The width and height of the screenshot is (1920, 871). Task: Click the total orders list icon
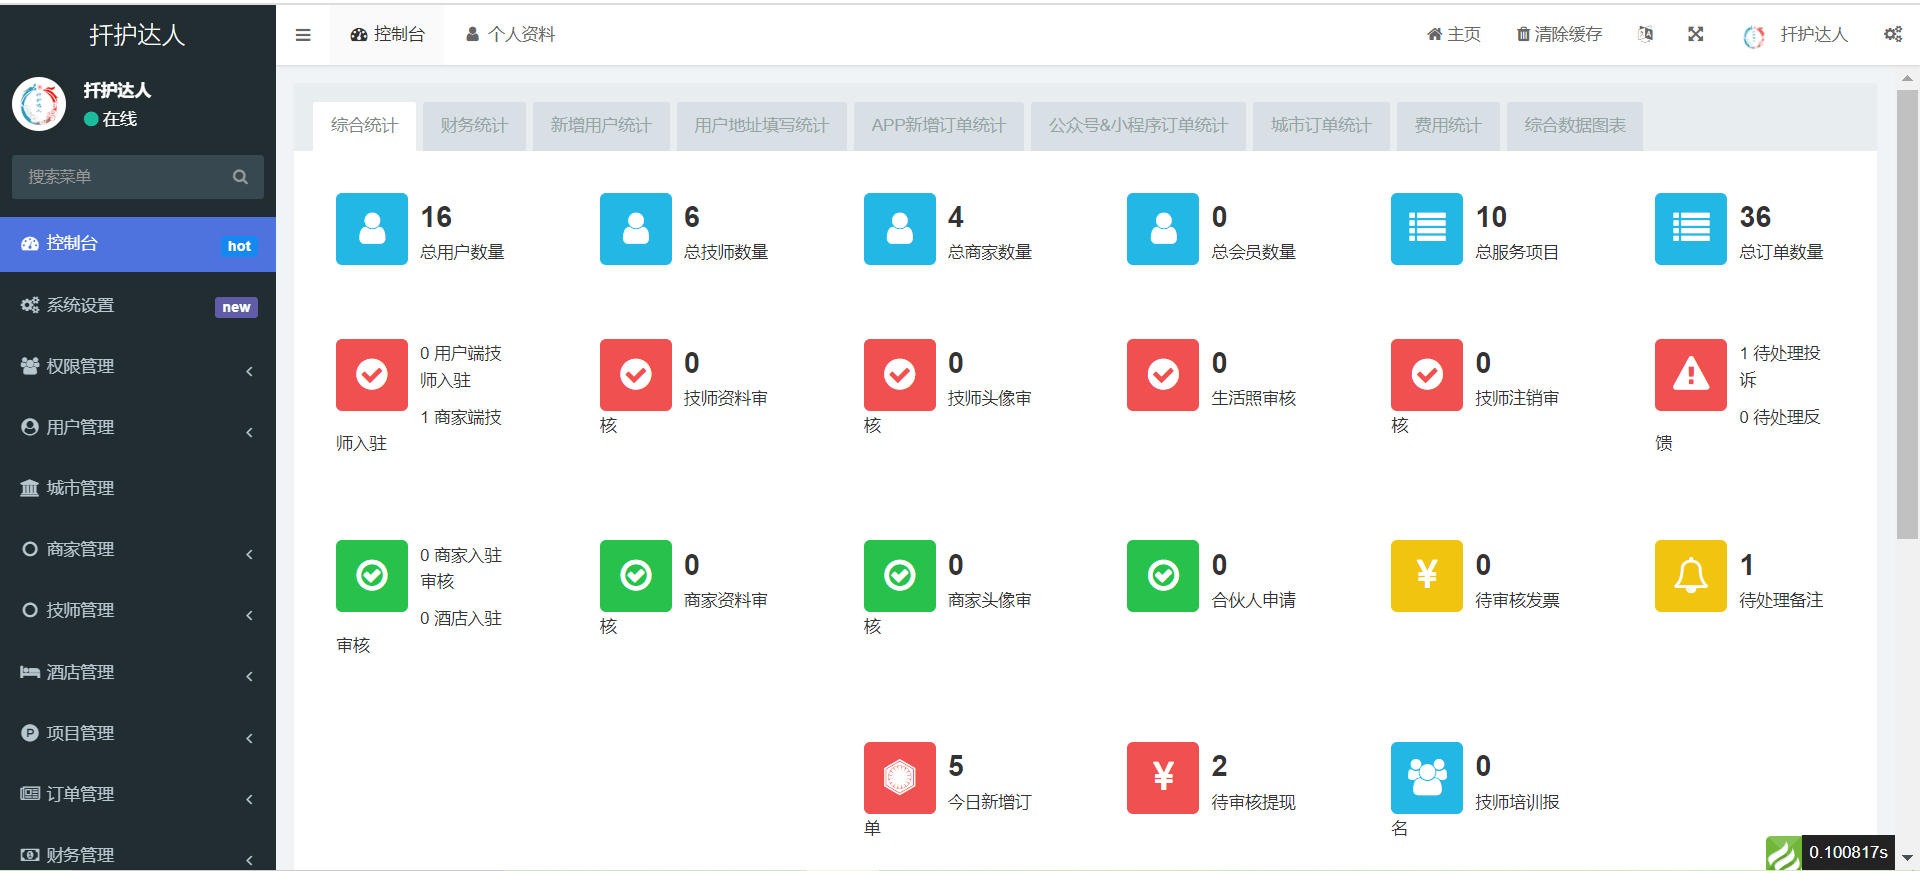(1690, 229)
